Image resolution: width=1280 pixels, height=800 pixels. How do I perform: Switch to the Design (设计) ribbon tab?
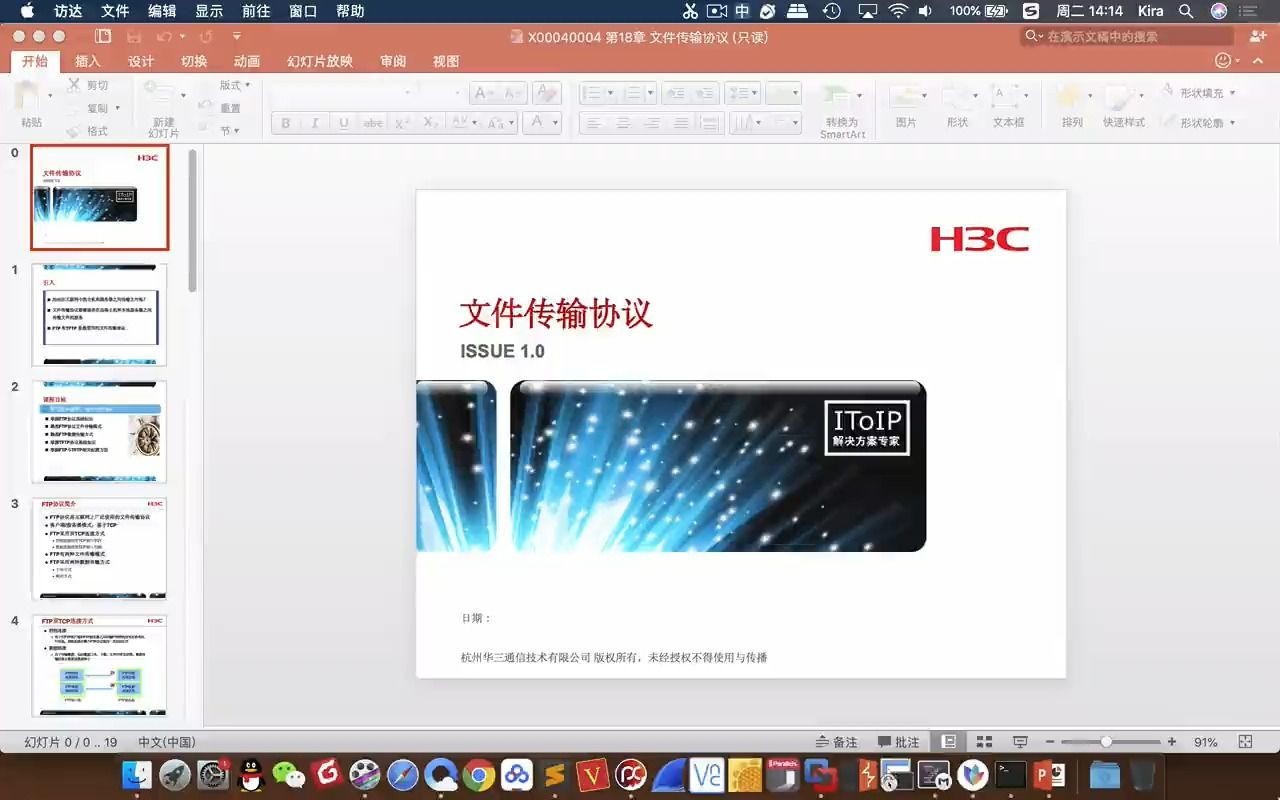141,61
